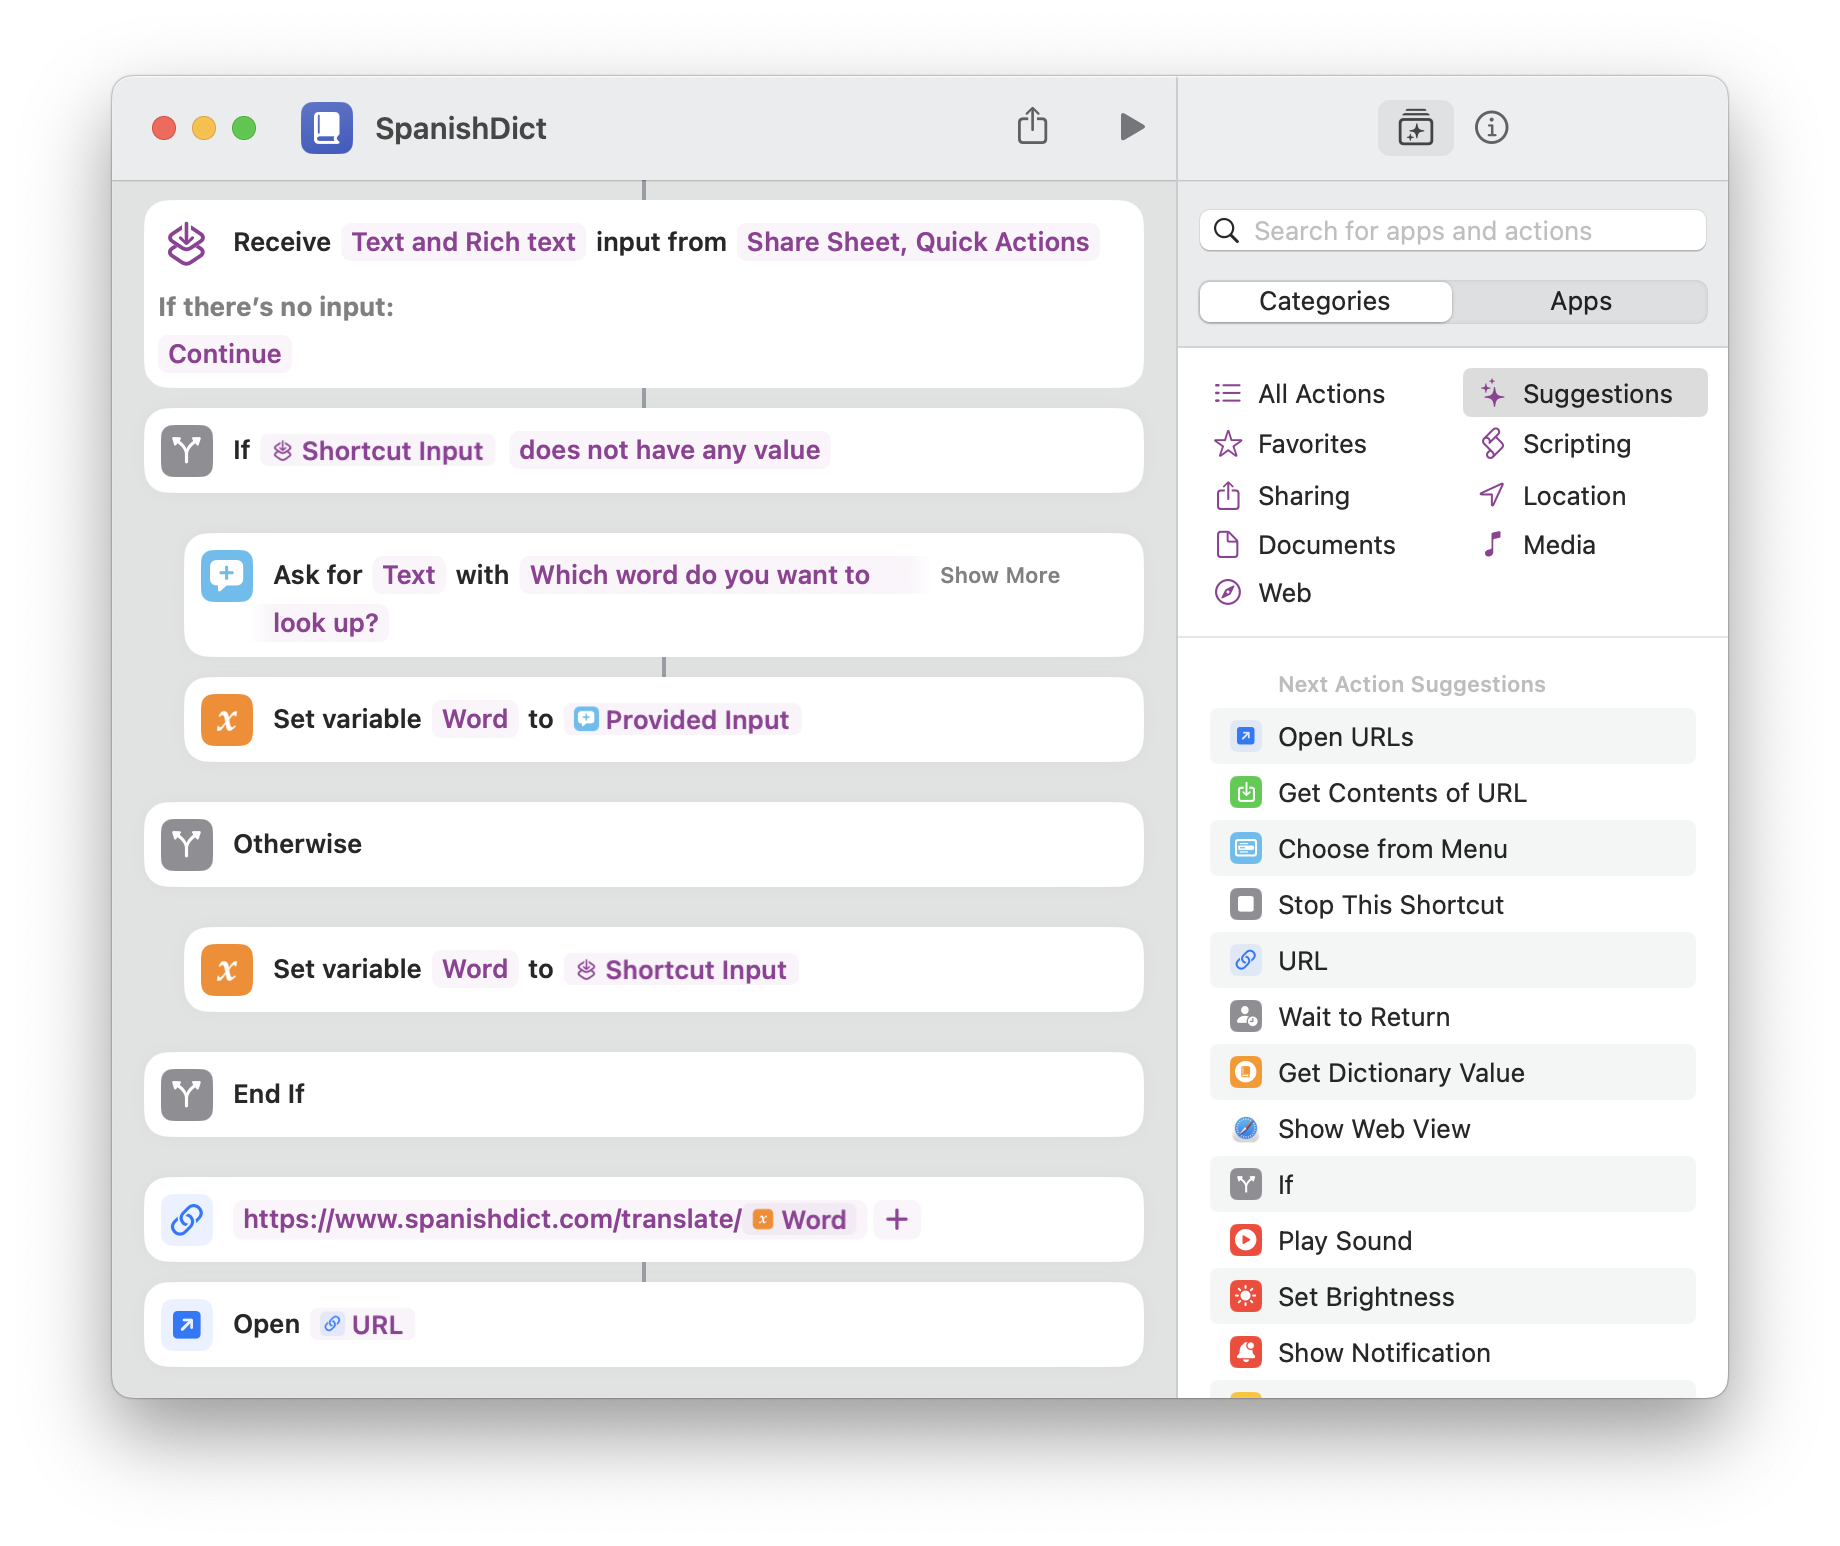Image resolution: width=1840 pixels, height=1546 pixels.
Task: Click the Receive input action icon
Action: (187, 243)
